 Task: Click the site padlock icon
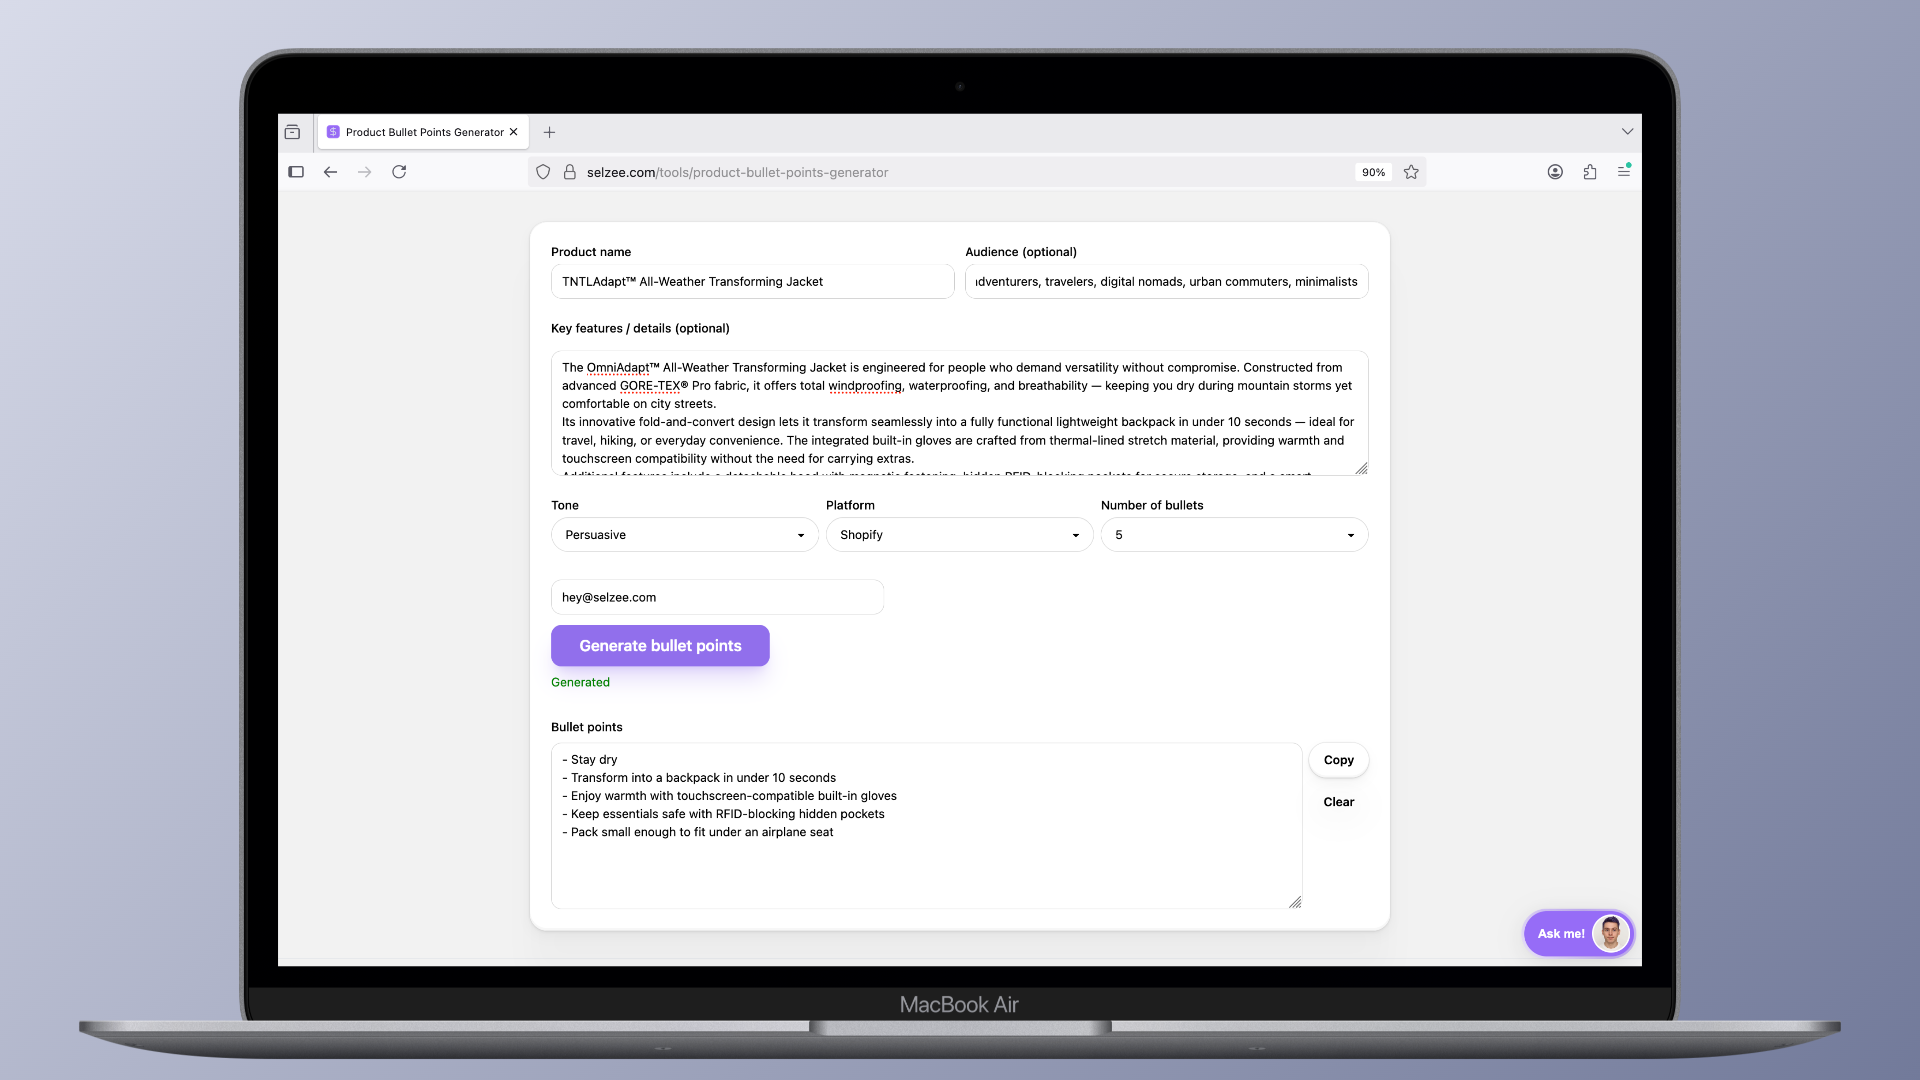tap(570, 172)
